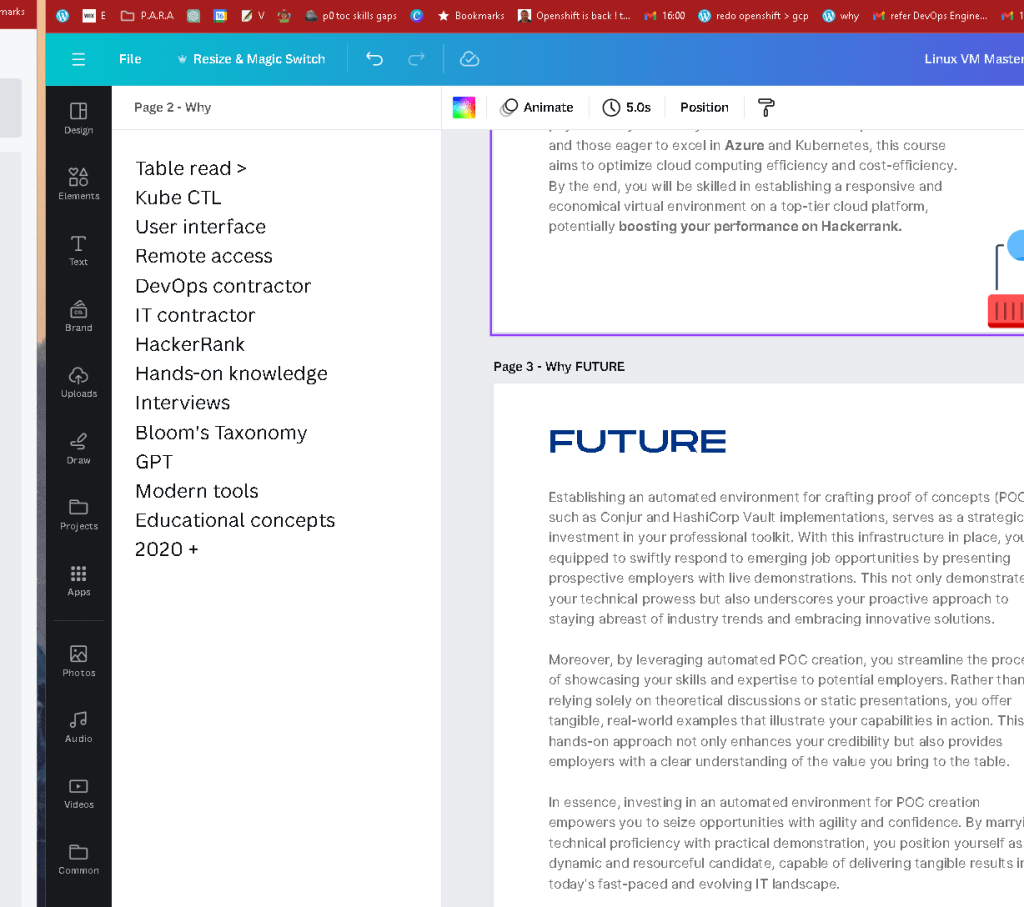Click the 'Kube CTL' note line
Image resolution: width=1024 pixels, height=907 pixels.
tap(178, 198)
